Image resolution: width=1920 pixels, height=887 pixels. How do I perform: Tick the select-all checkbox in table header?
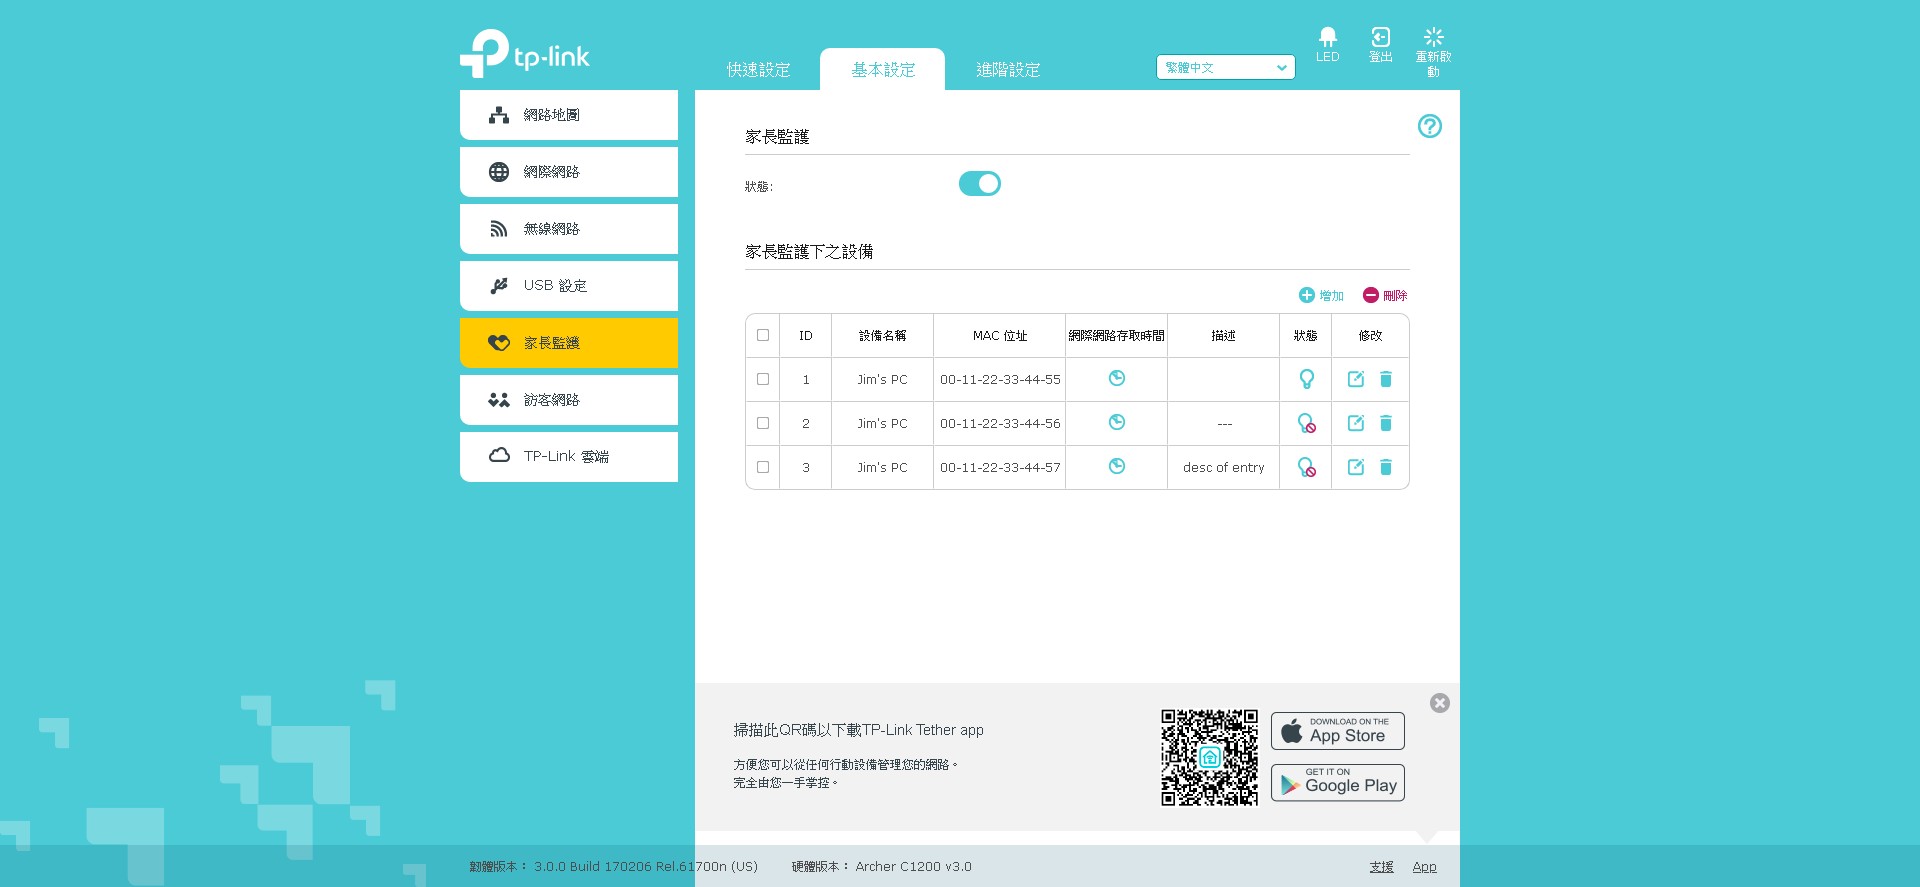click(763, 335)
